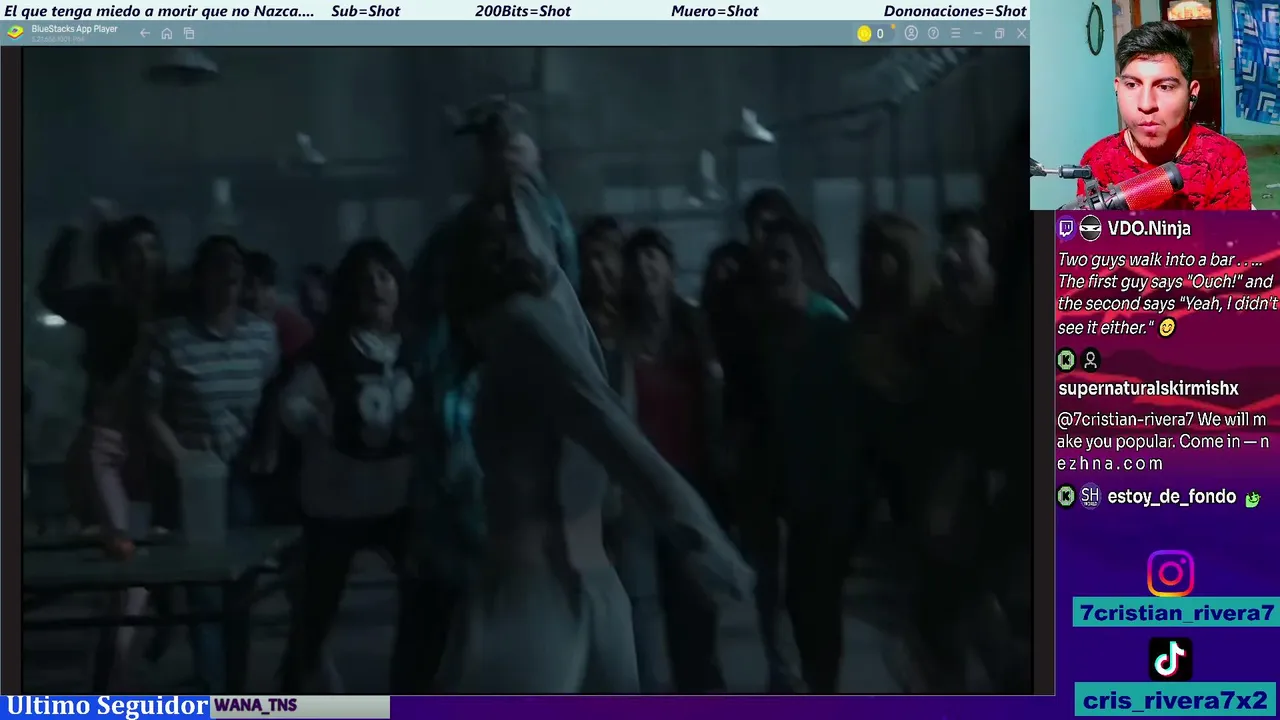The height and width of the screenshot is (720, 1280).
Task: Click the Sub=Shot overlay text
Action: tap(365, 11)
